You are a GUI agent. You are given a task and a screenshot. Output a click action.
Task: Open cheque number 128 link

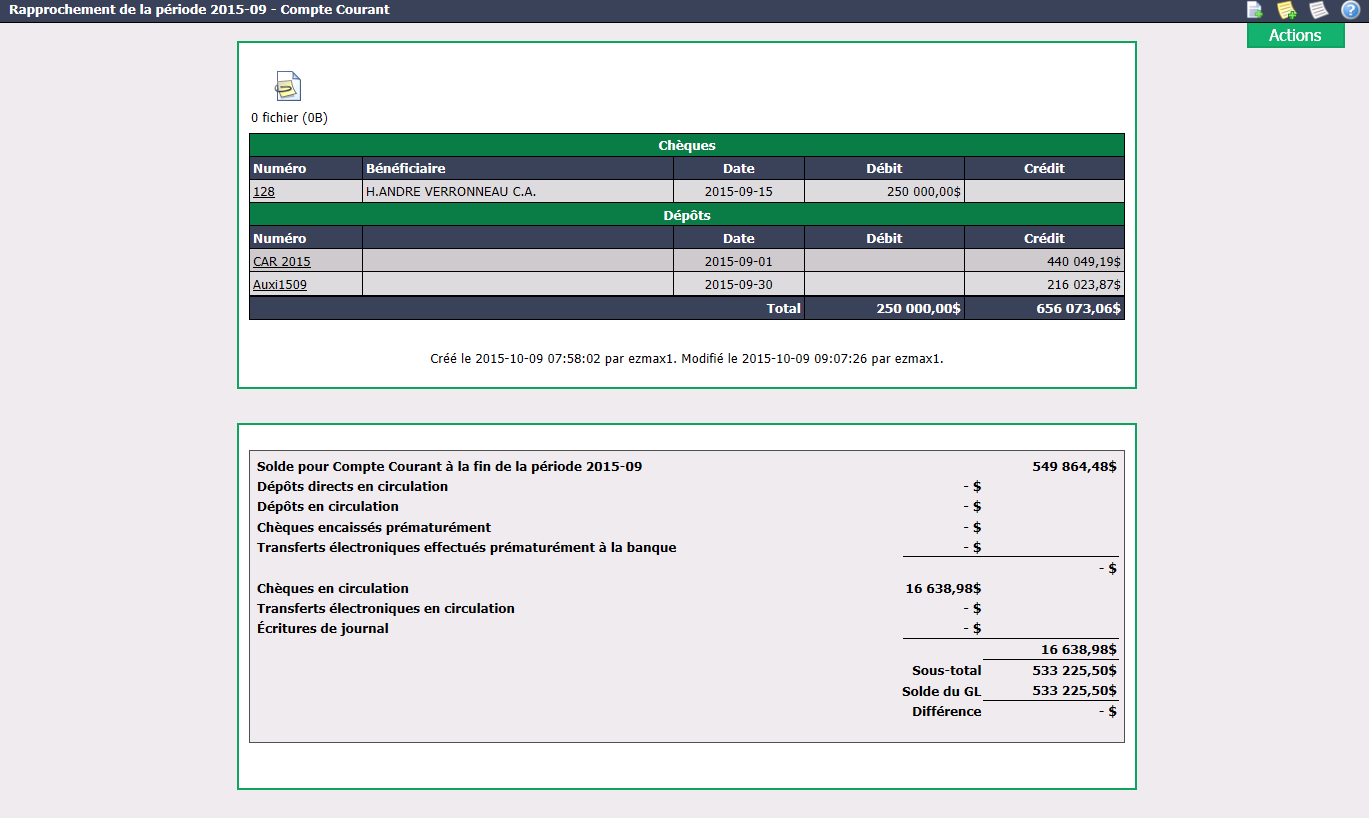tap(264, 191)
